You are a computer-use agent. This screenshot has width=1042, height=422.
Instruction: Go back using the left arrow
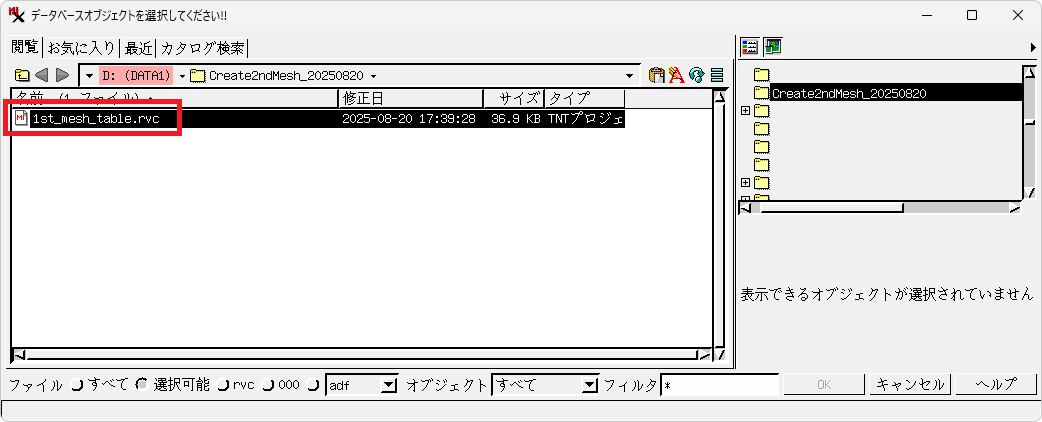coord(42,75)
